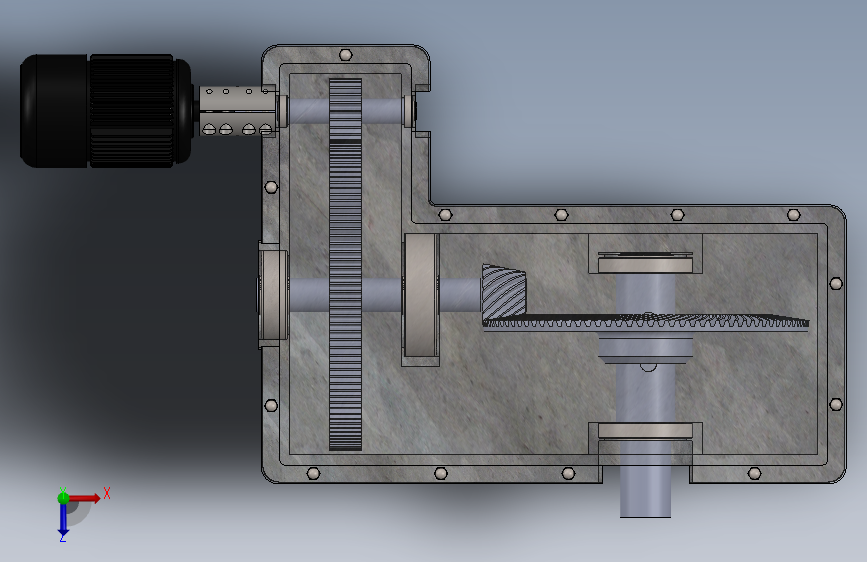Select the red X axis arrow of triad

tap(84, 498)
